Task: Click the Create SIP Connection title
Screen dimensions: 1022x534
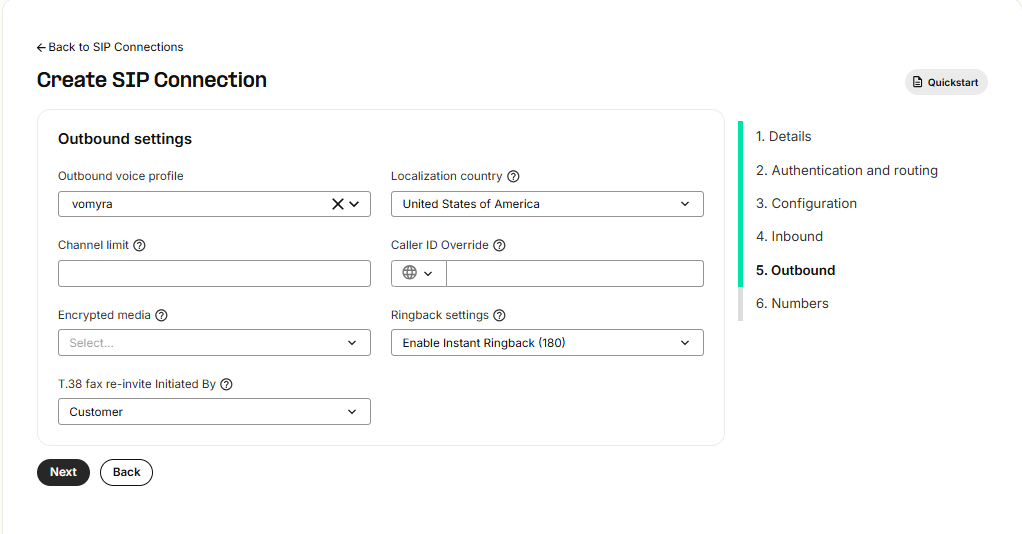Action: (x=152, y=80)
